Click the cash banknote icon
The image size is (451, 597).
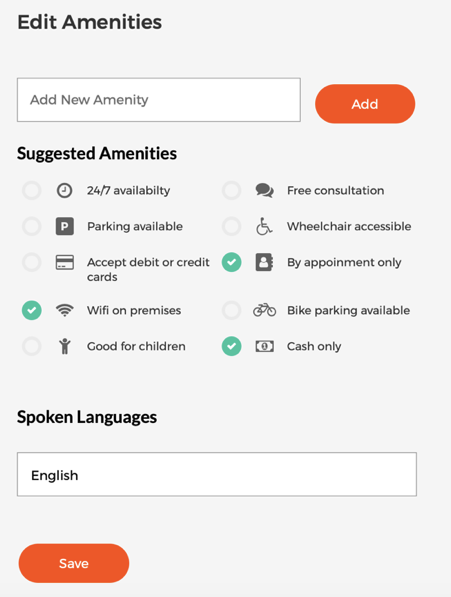265,346
